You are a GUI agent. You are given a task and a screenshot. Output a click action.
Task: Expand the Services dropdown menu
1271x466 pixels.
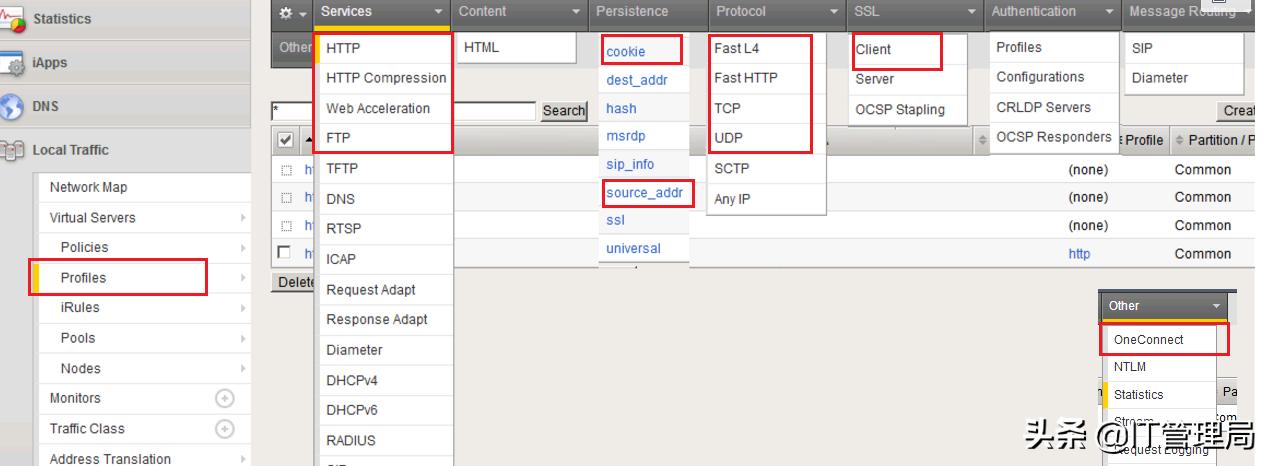pos(381,12)
